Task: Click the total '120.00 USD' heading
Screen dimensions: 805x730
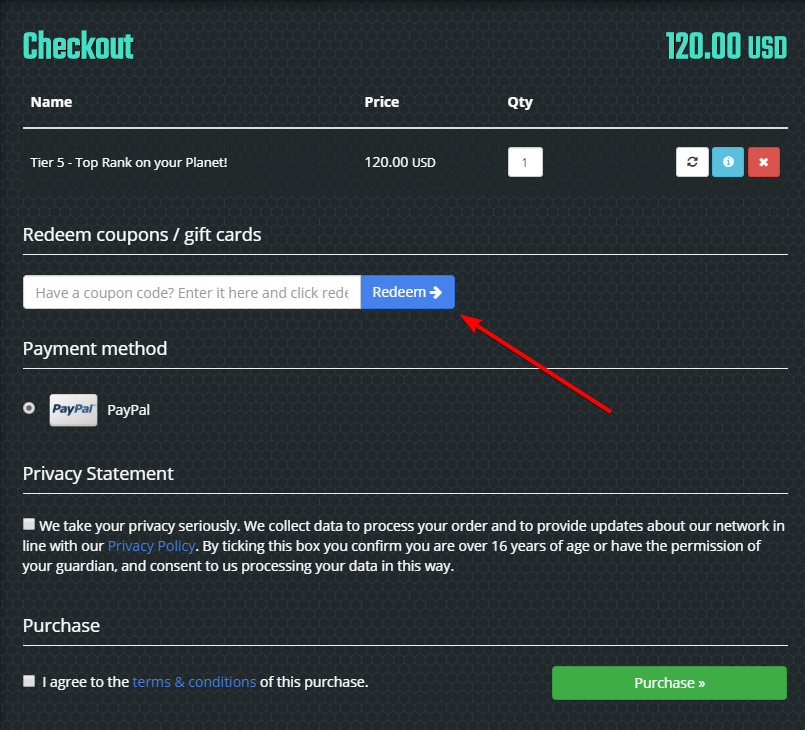Action: coord(726,46)
